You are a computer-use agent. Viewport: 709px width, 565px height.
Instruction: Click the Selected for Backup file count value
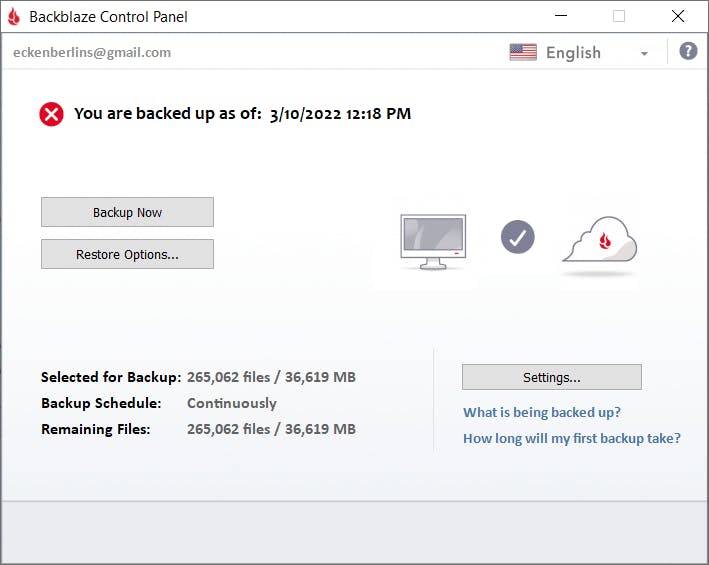pos(271,377)
